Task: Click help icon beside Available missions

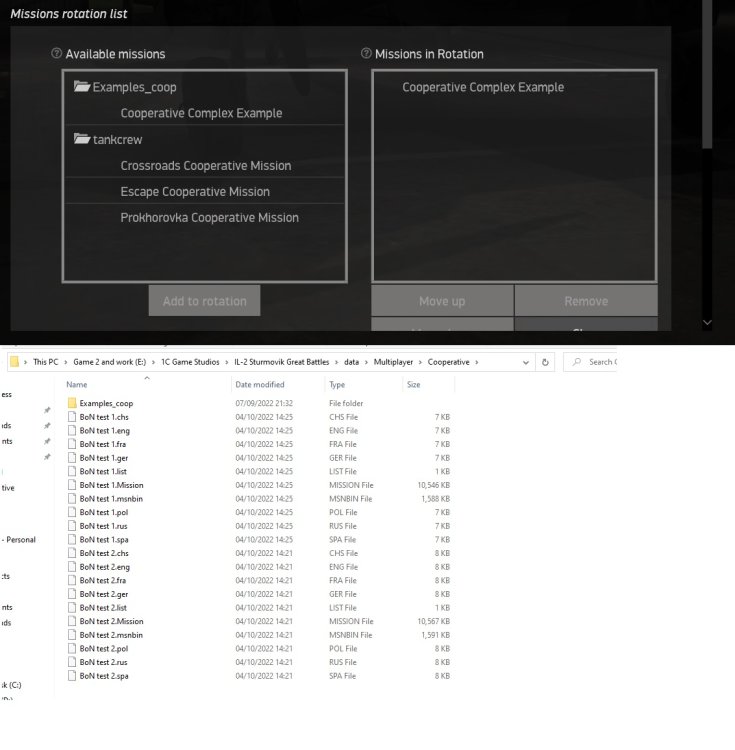Action: coord(57,54)
